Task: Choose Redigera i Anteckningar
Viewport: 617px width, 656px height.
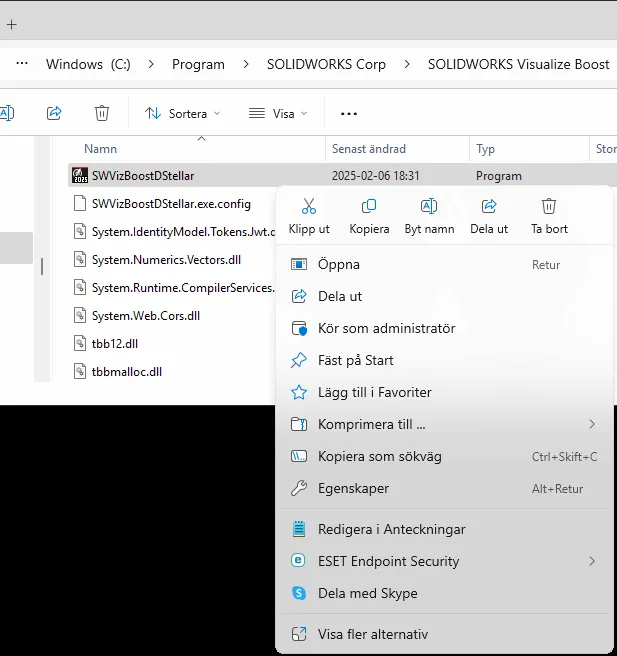Action: [x=445, y=529]
